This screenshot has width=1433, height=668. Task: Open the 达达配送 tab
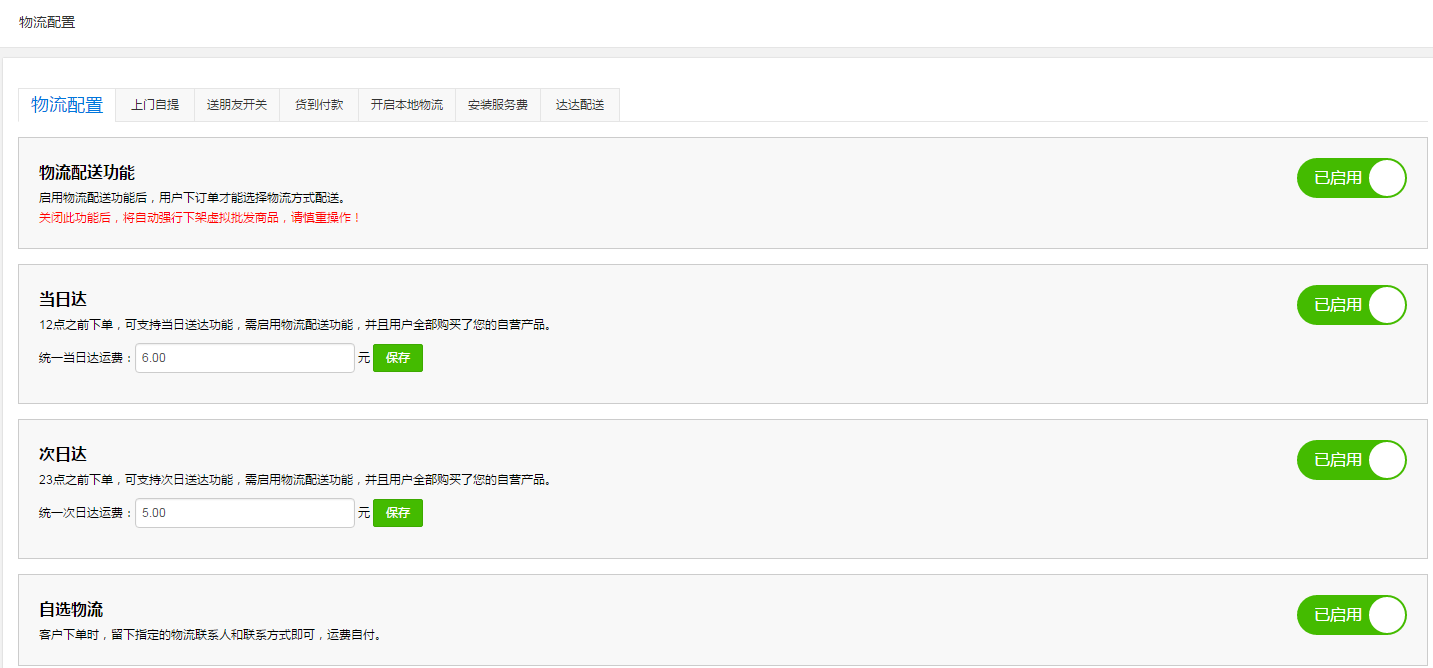(x=579, y=104)
